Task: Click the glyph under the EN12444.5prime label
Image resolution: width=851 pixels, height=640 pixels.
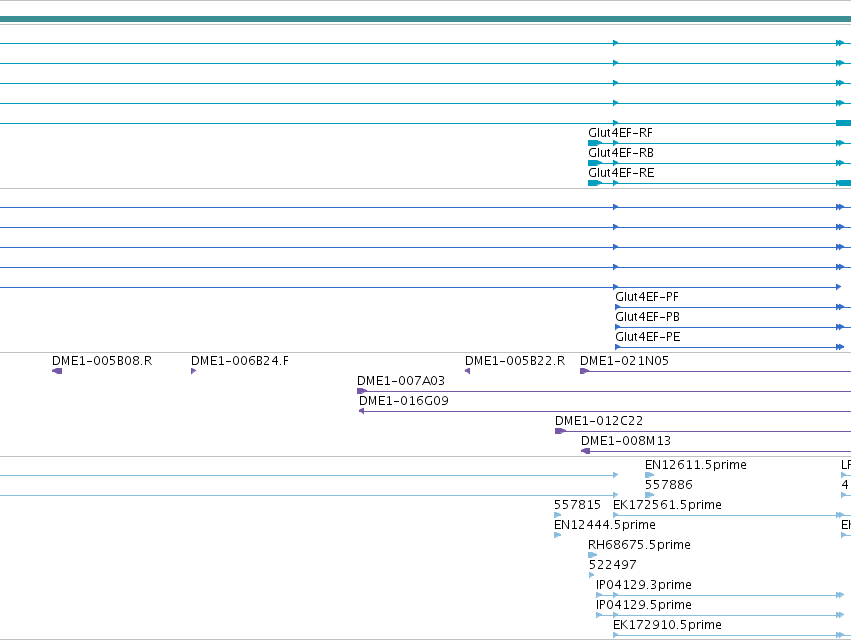Action: coord(557,535)
